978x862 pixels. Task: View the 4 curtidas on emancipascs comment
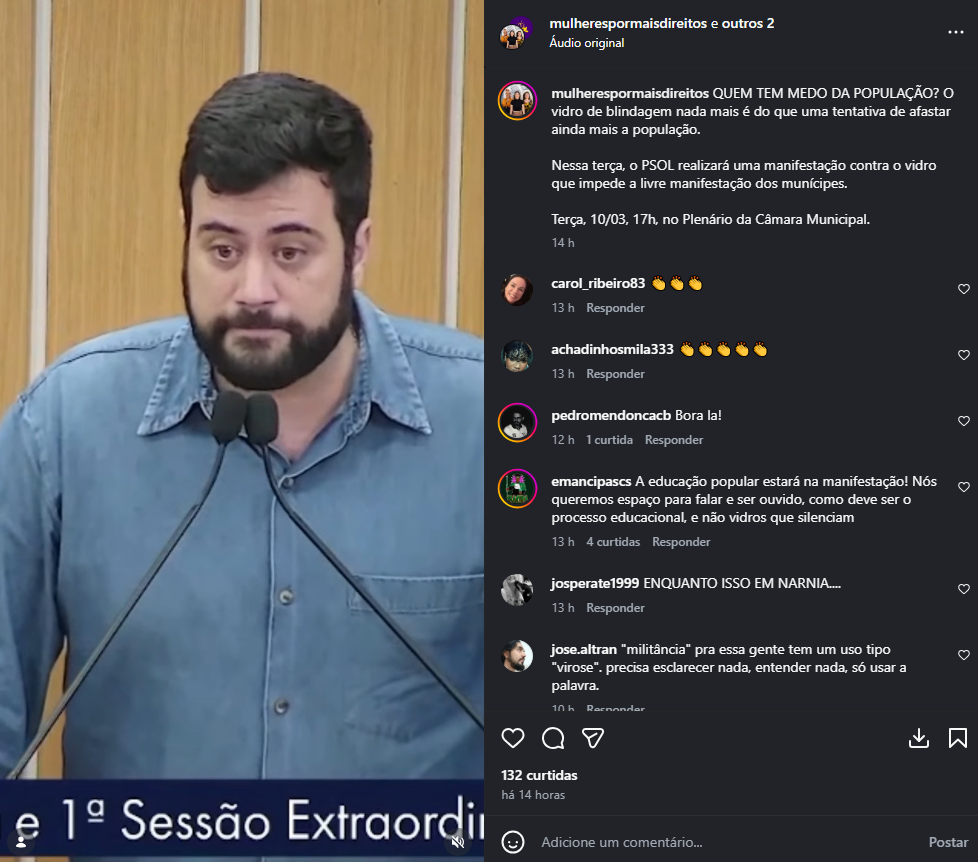tap(613, 542)
